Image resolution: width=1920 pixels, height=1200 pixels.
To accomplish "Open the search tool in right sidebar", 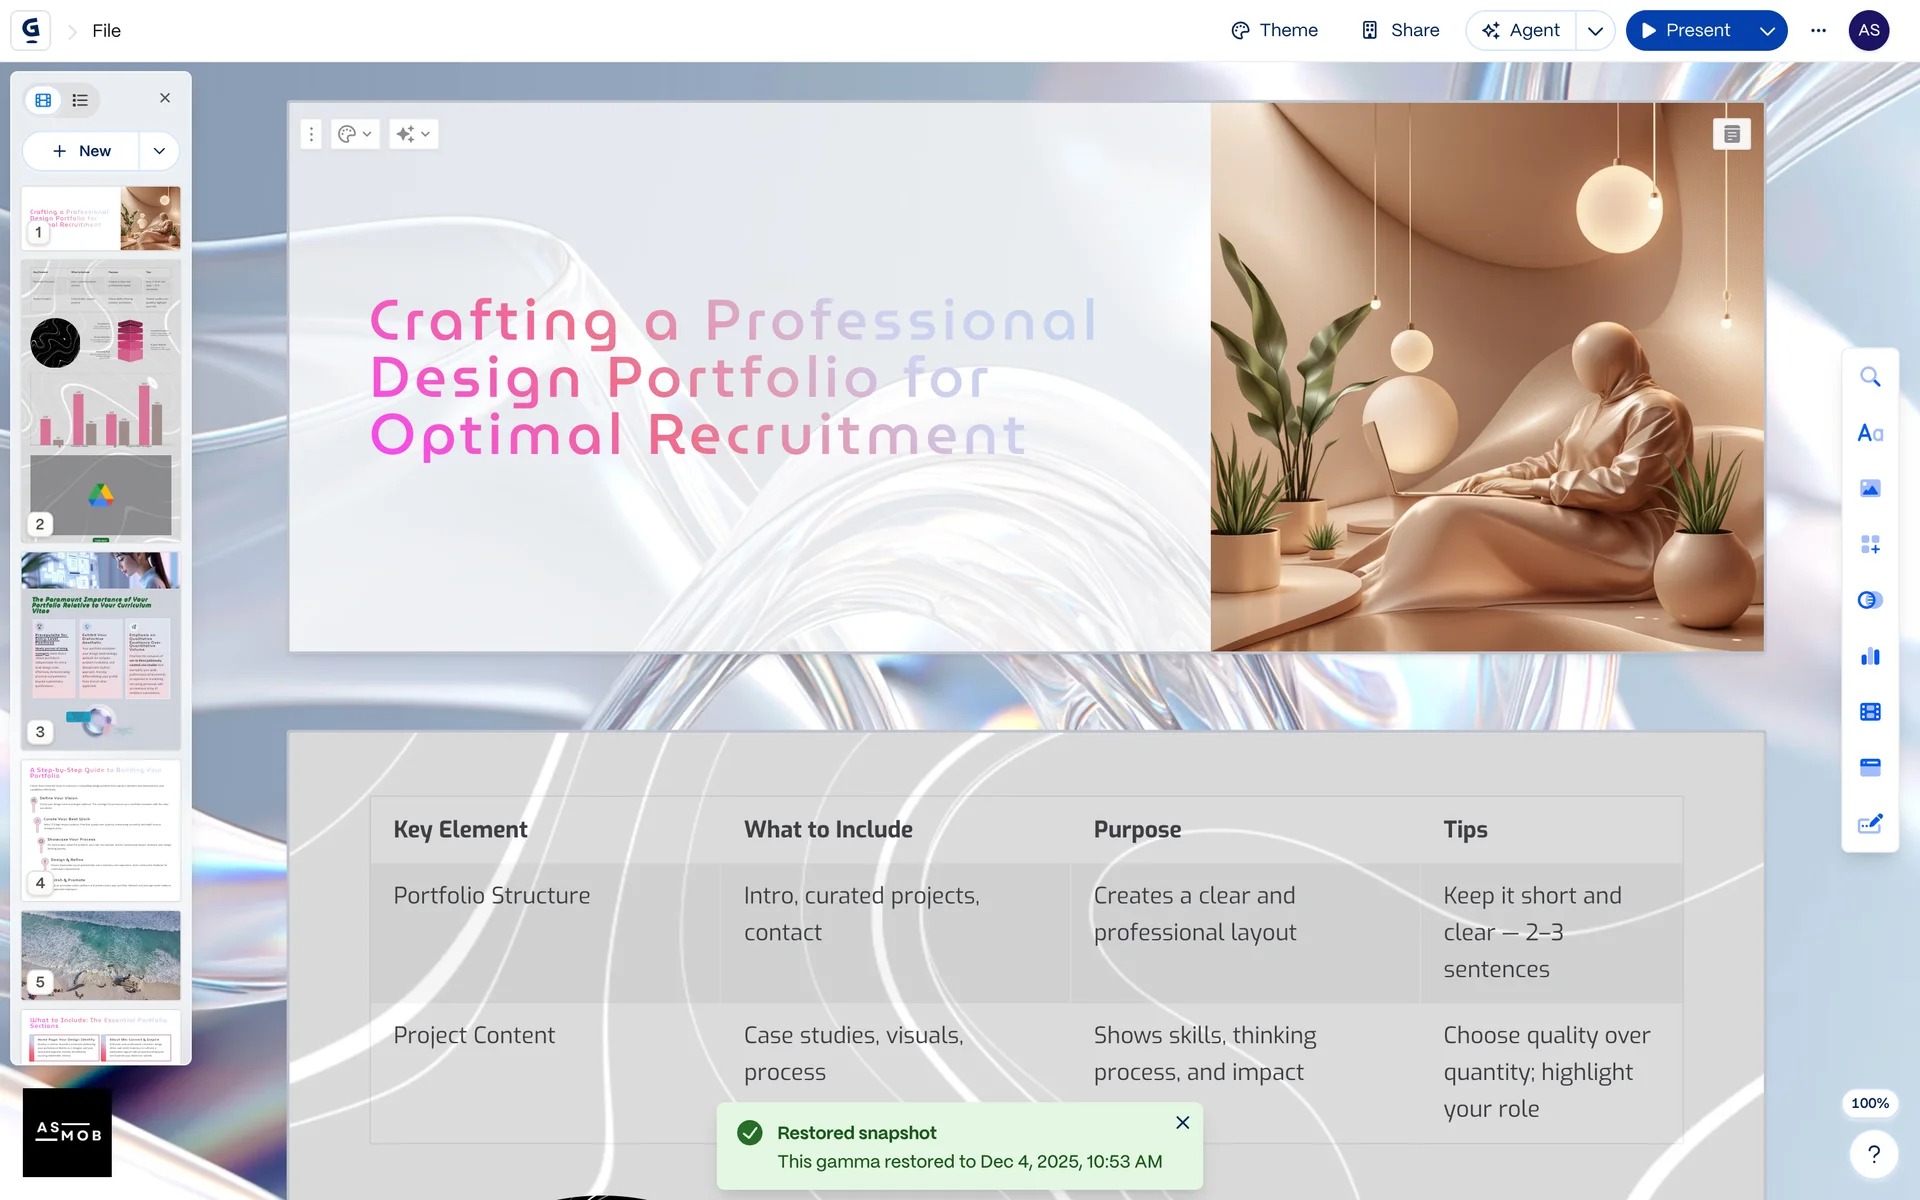I will [x=1870, y=377].
